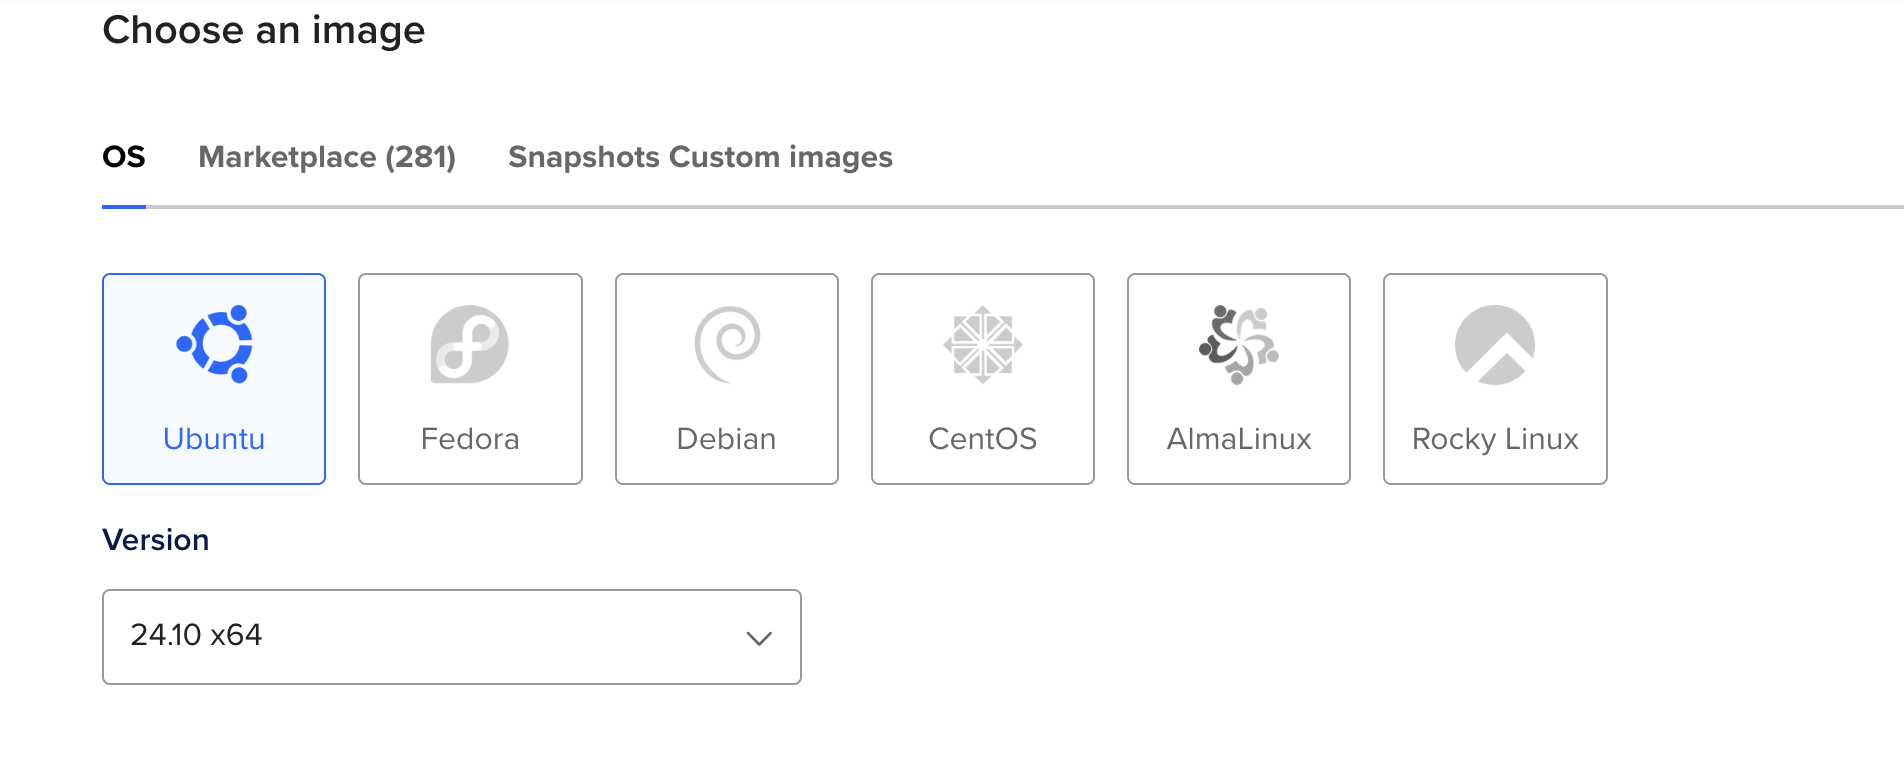Image resolution: width=1904 pixels, height=774 pixels.
Task: Switch to the OS tab
Action: click(x=124, y=157)
